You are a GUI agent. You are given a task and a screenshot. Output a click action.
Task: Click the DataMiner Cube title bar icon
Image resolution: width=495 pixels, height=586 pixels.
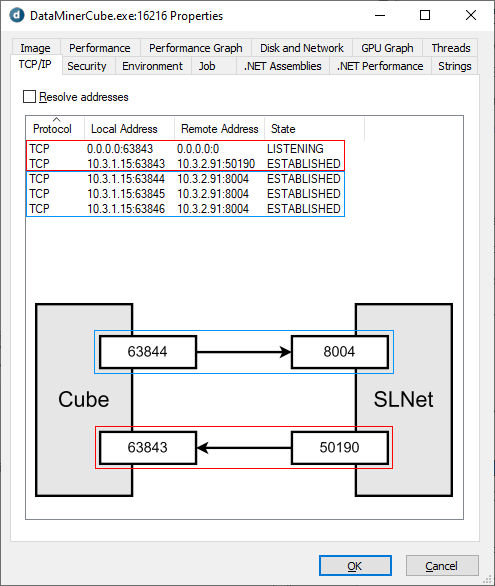coord(17,15)
